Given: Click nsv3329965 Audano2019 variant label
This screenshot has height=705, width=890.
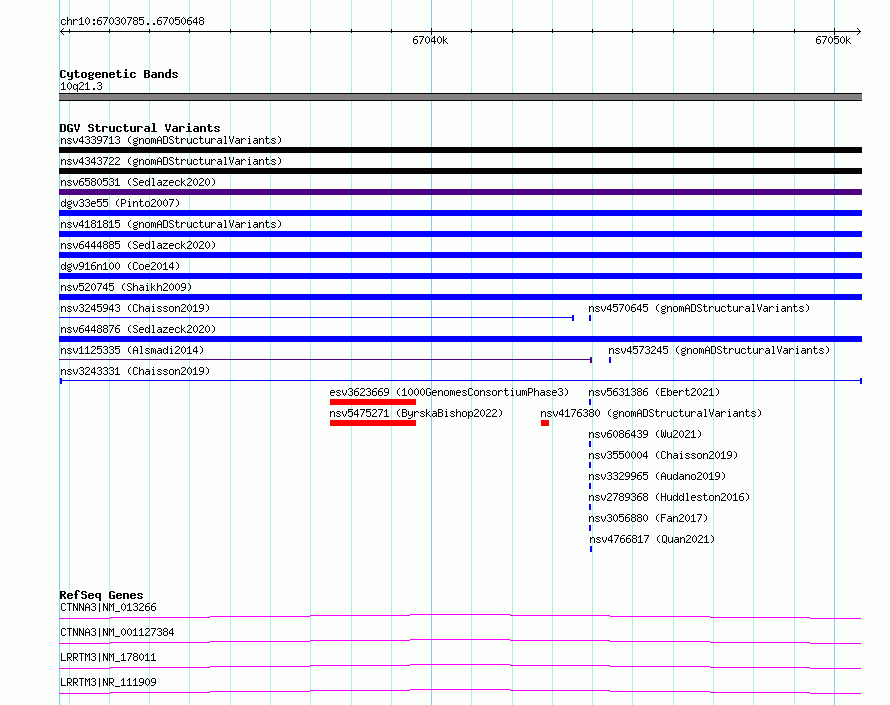Looking at the screenshot, I should pyautogui.click(x=657, y=476).
